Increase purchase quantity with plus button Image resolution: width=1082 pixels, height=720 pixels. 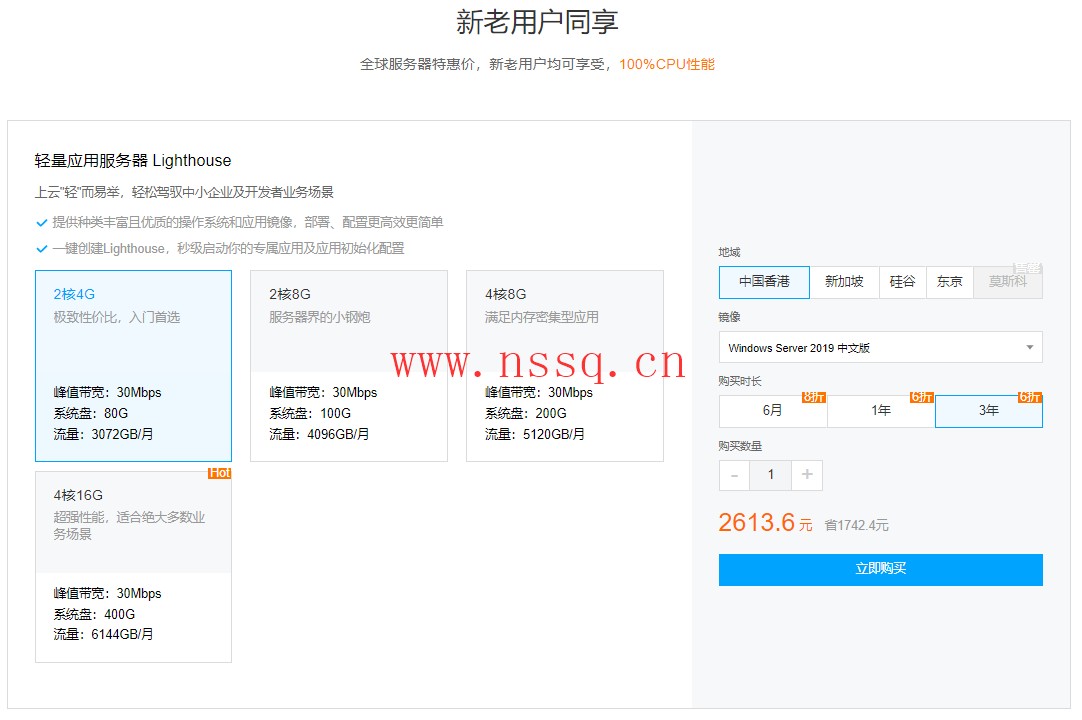(807, 475)
